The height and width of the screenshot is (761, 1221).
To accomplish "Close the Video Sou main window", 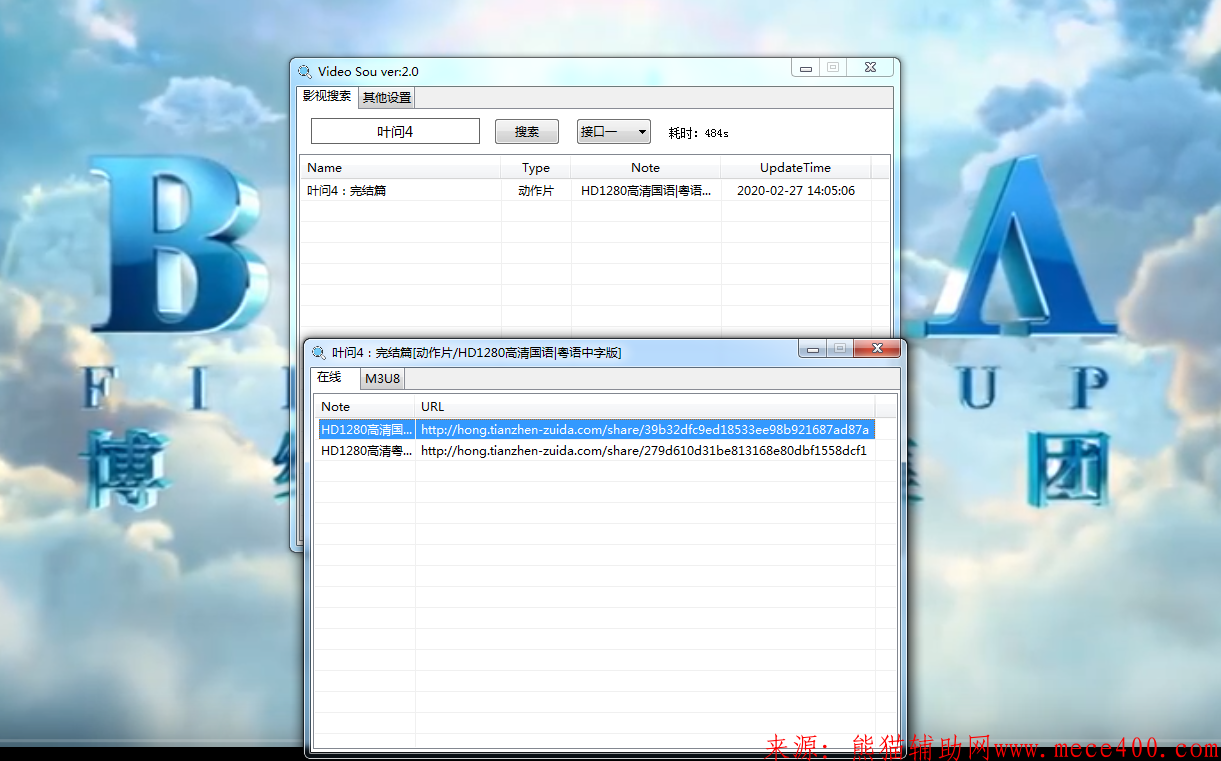I will [871, 68].
